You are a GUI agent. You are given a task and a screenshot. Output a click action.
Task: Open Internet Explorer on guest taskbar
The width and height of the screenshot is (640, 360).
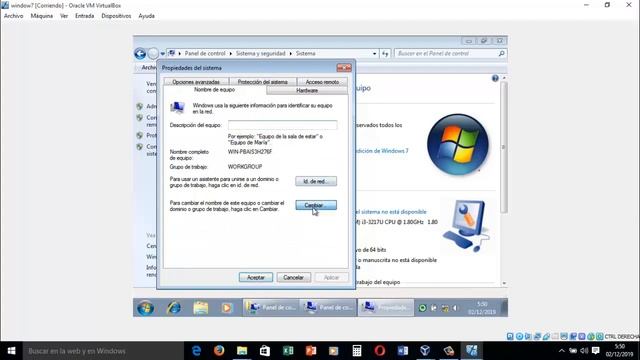tap(174, 308)
